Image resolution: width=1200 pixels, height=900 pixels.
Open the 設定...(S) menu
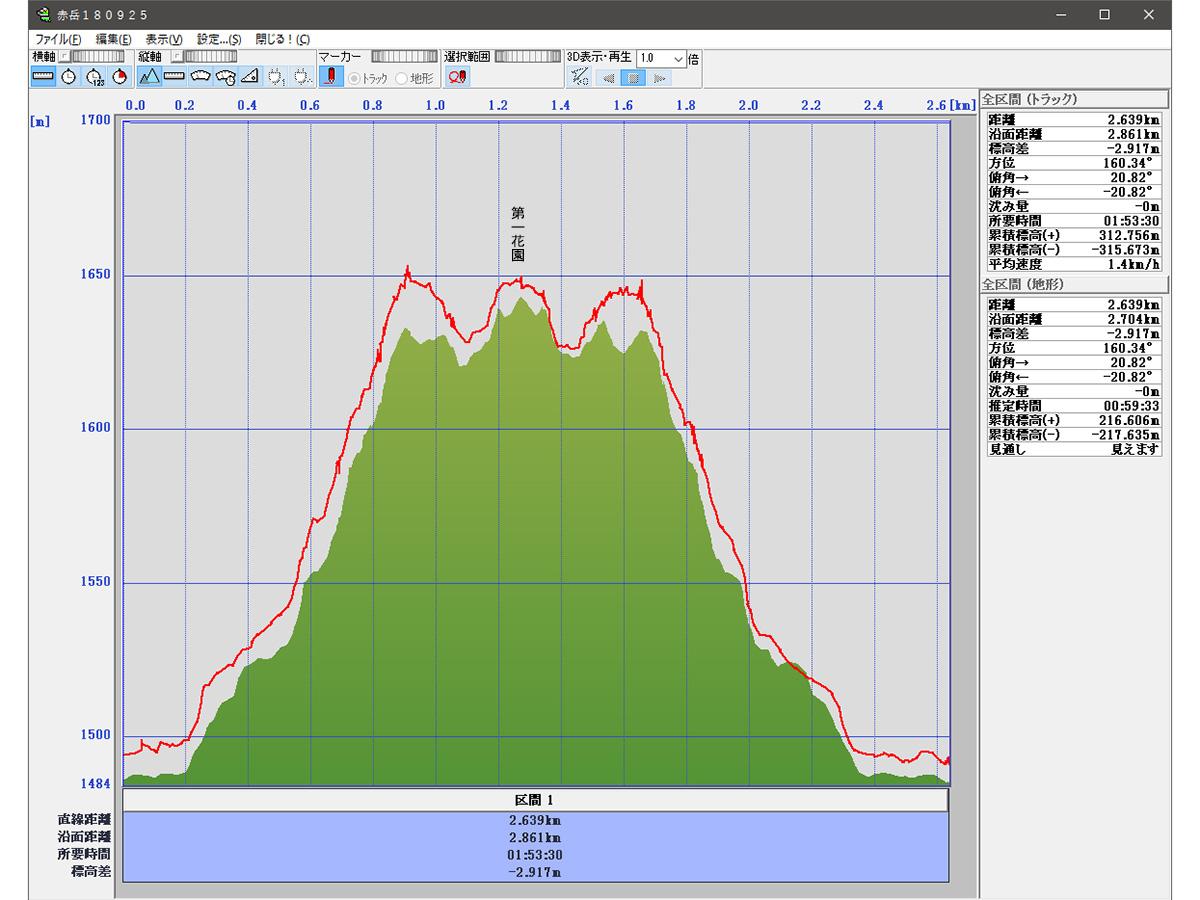point(219,39)
